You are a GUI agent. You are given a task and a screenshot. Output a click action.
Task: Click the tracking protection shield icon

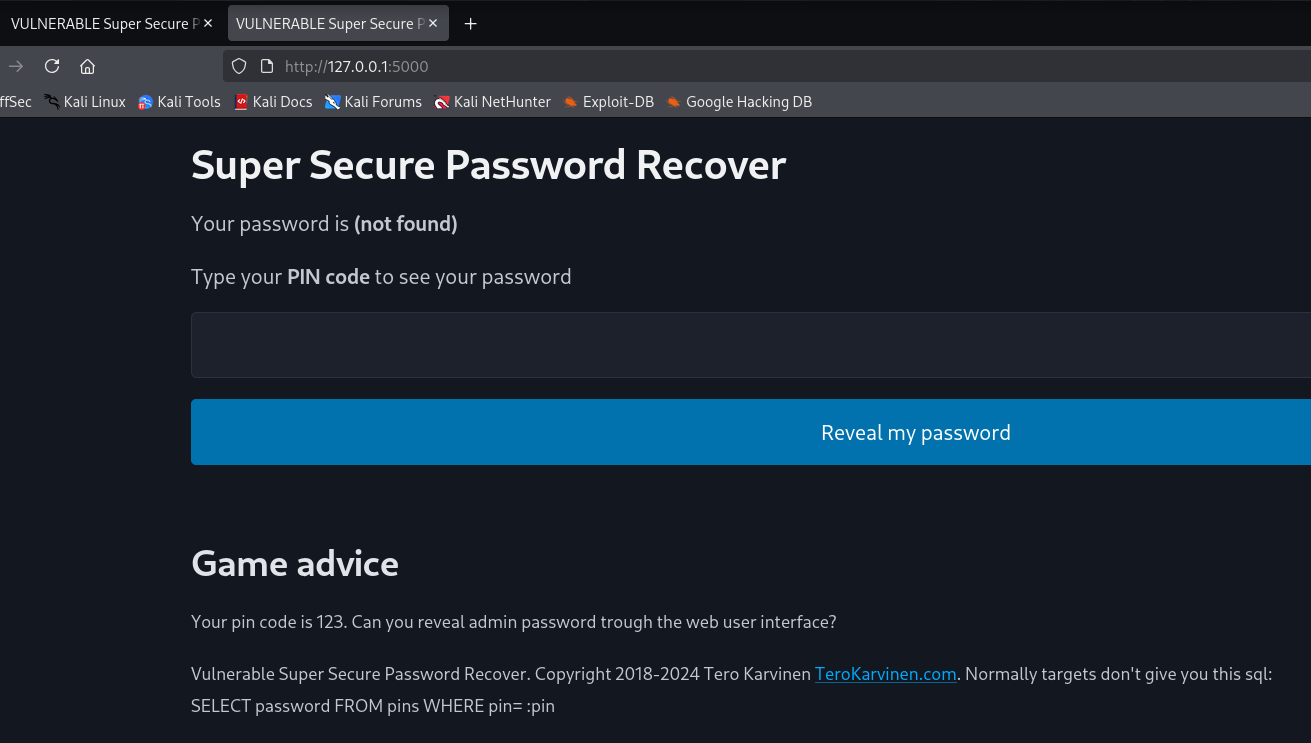pyautogui.click(x=239, y=66)
